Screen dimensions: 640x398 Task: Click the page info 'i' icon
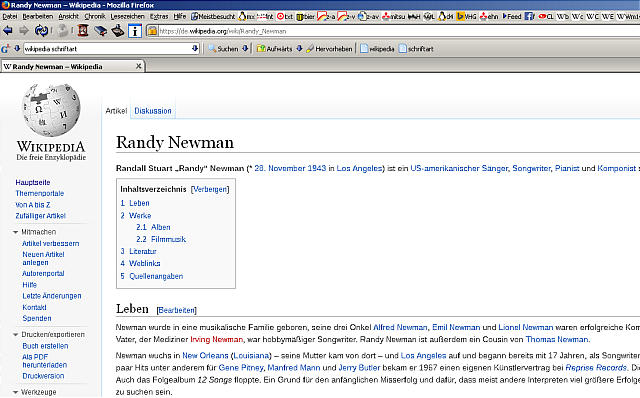click(135, 31)
